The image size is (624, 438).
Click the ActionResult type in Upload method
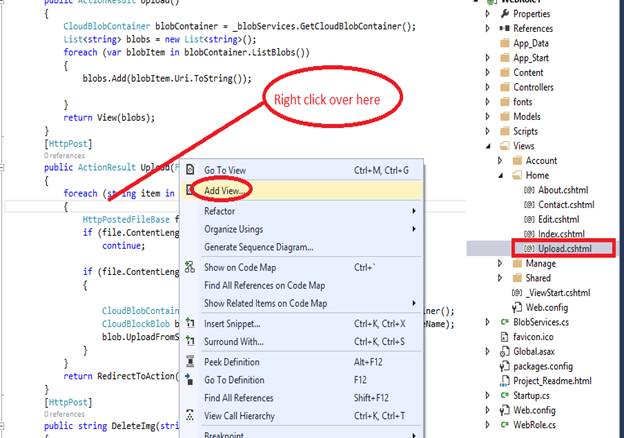point(107,167)
